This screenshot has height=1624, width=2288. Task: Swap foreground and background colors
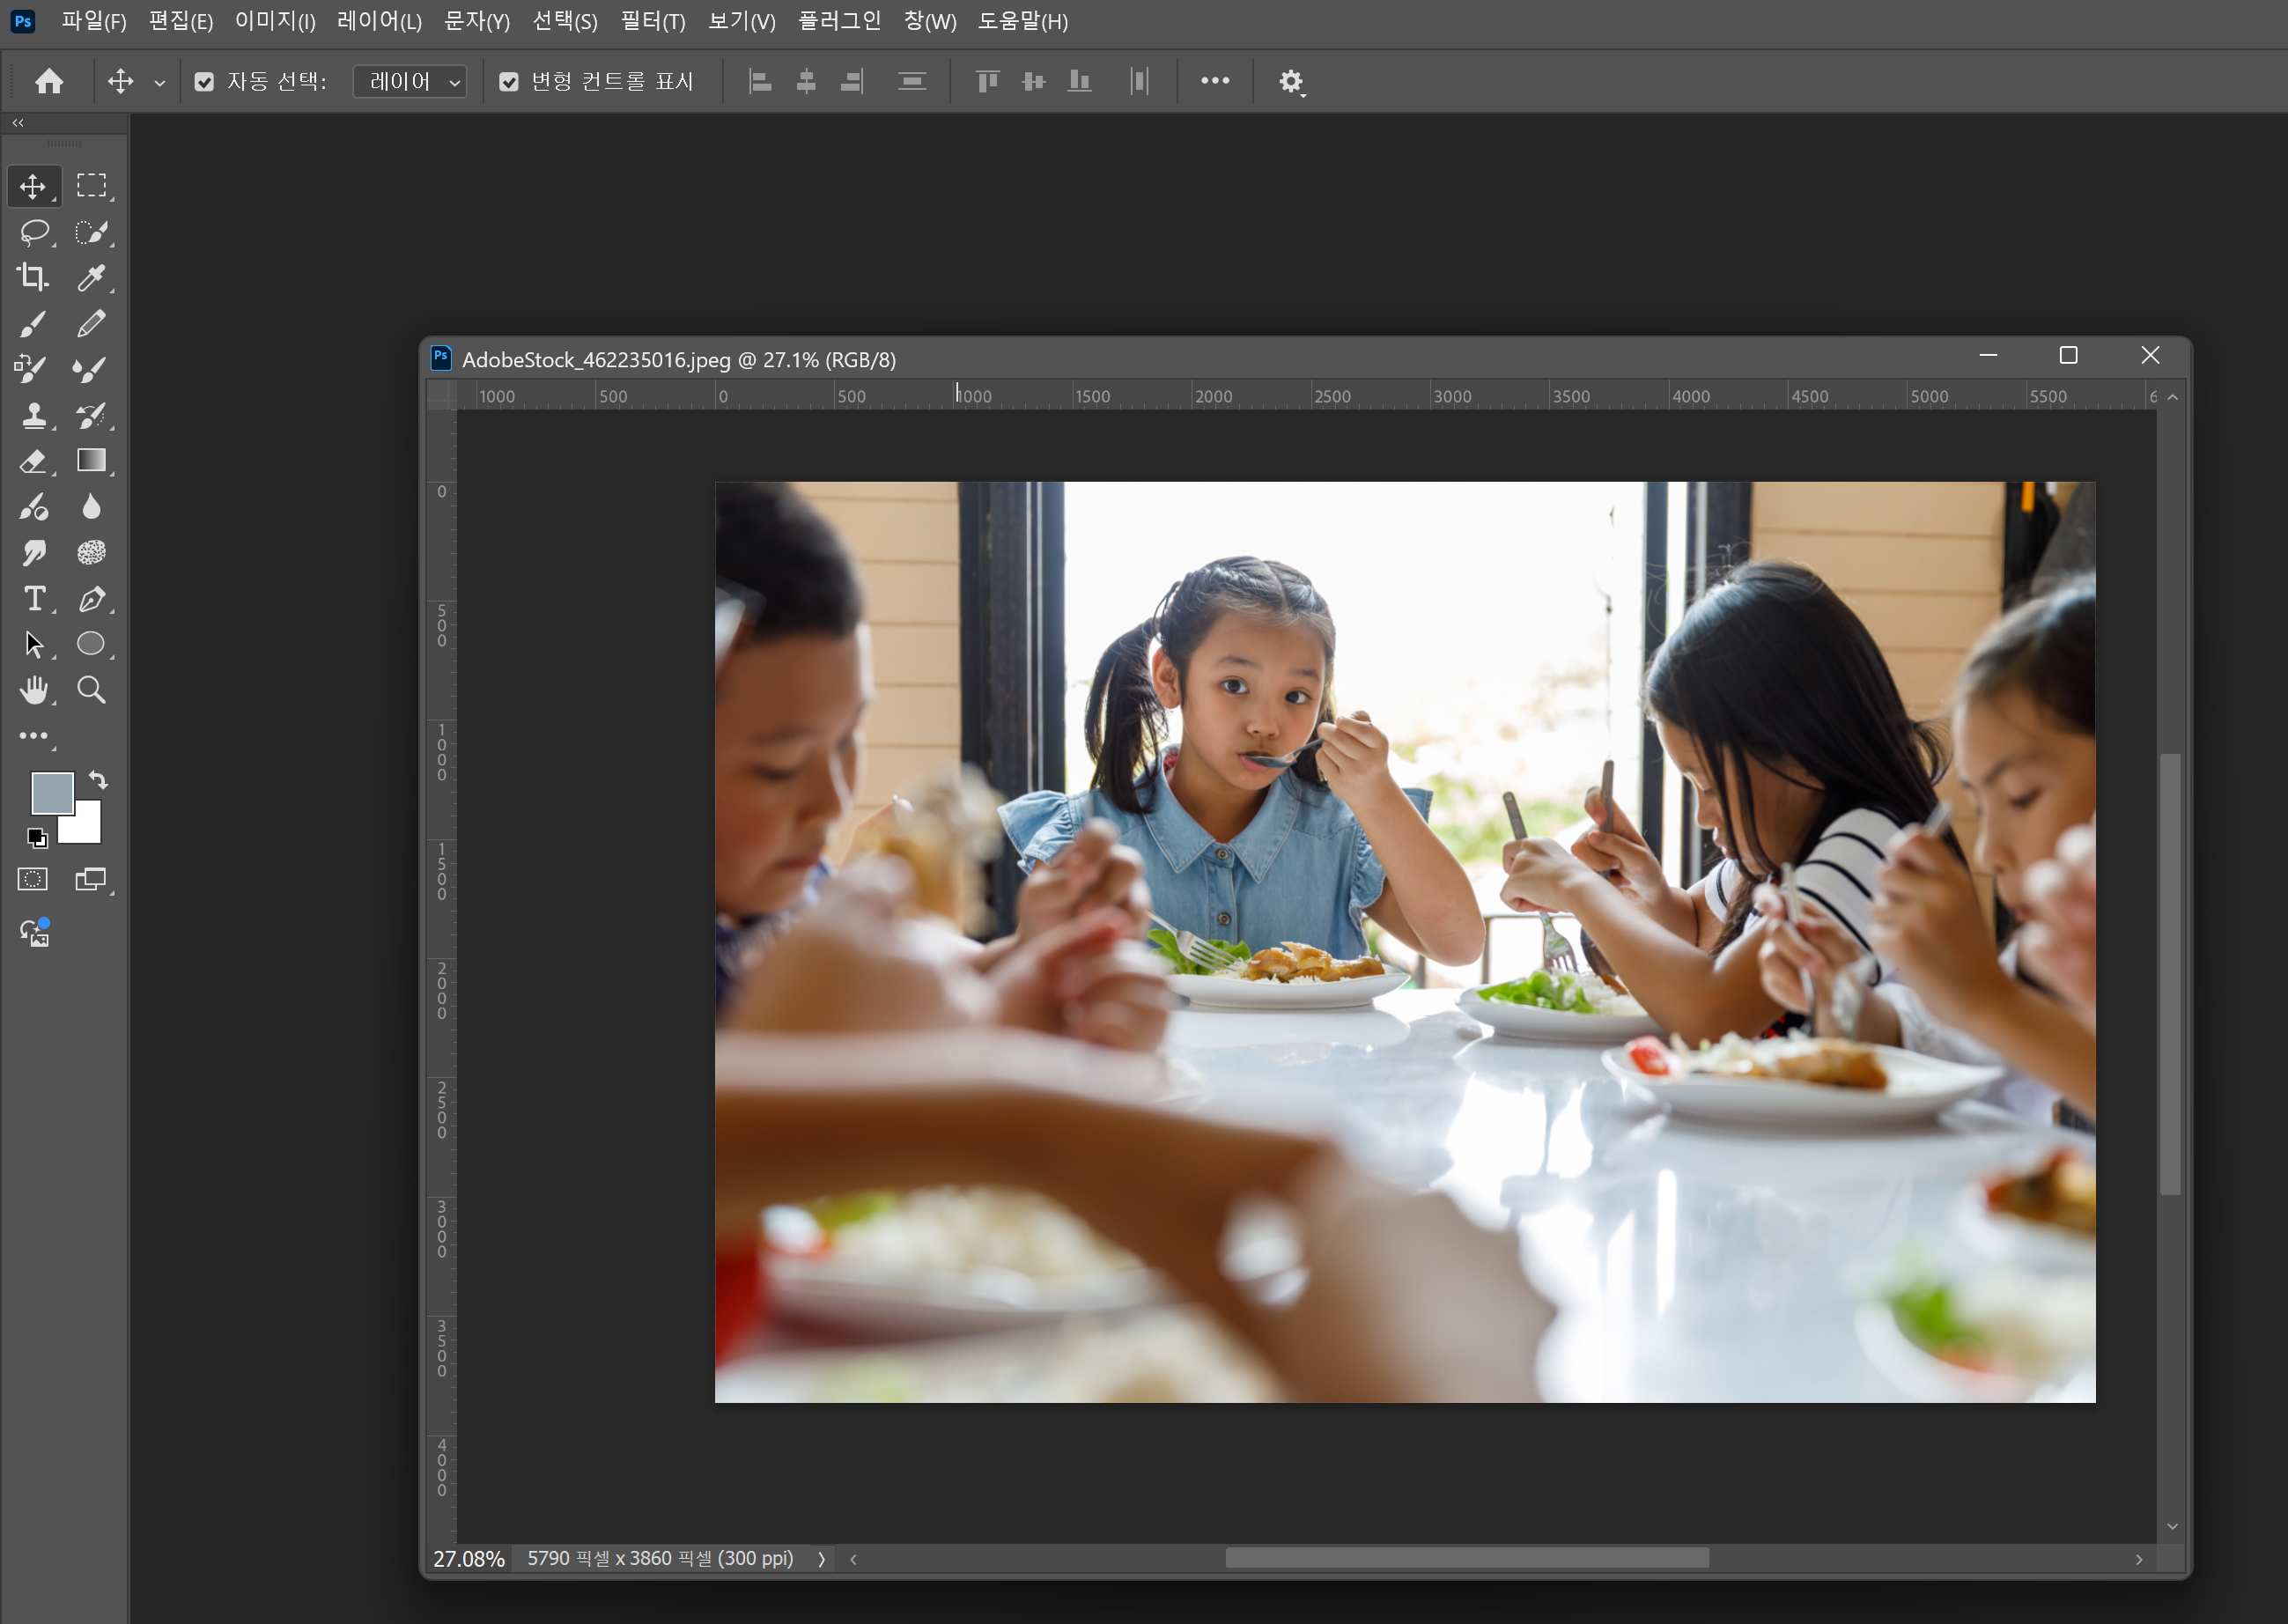tap(98, 779)
